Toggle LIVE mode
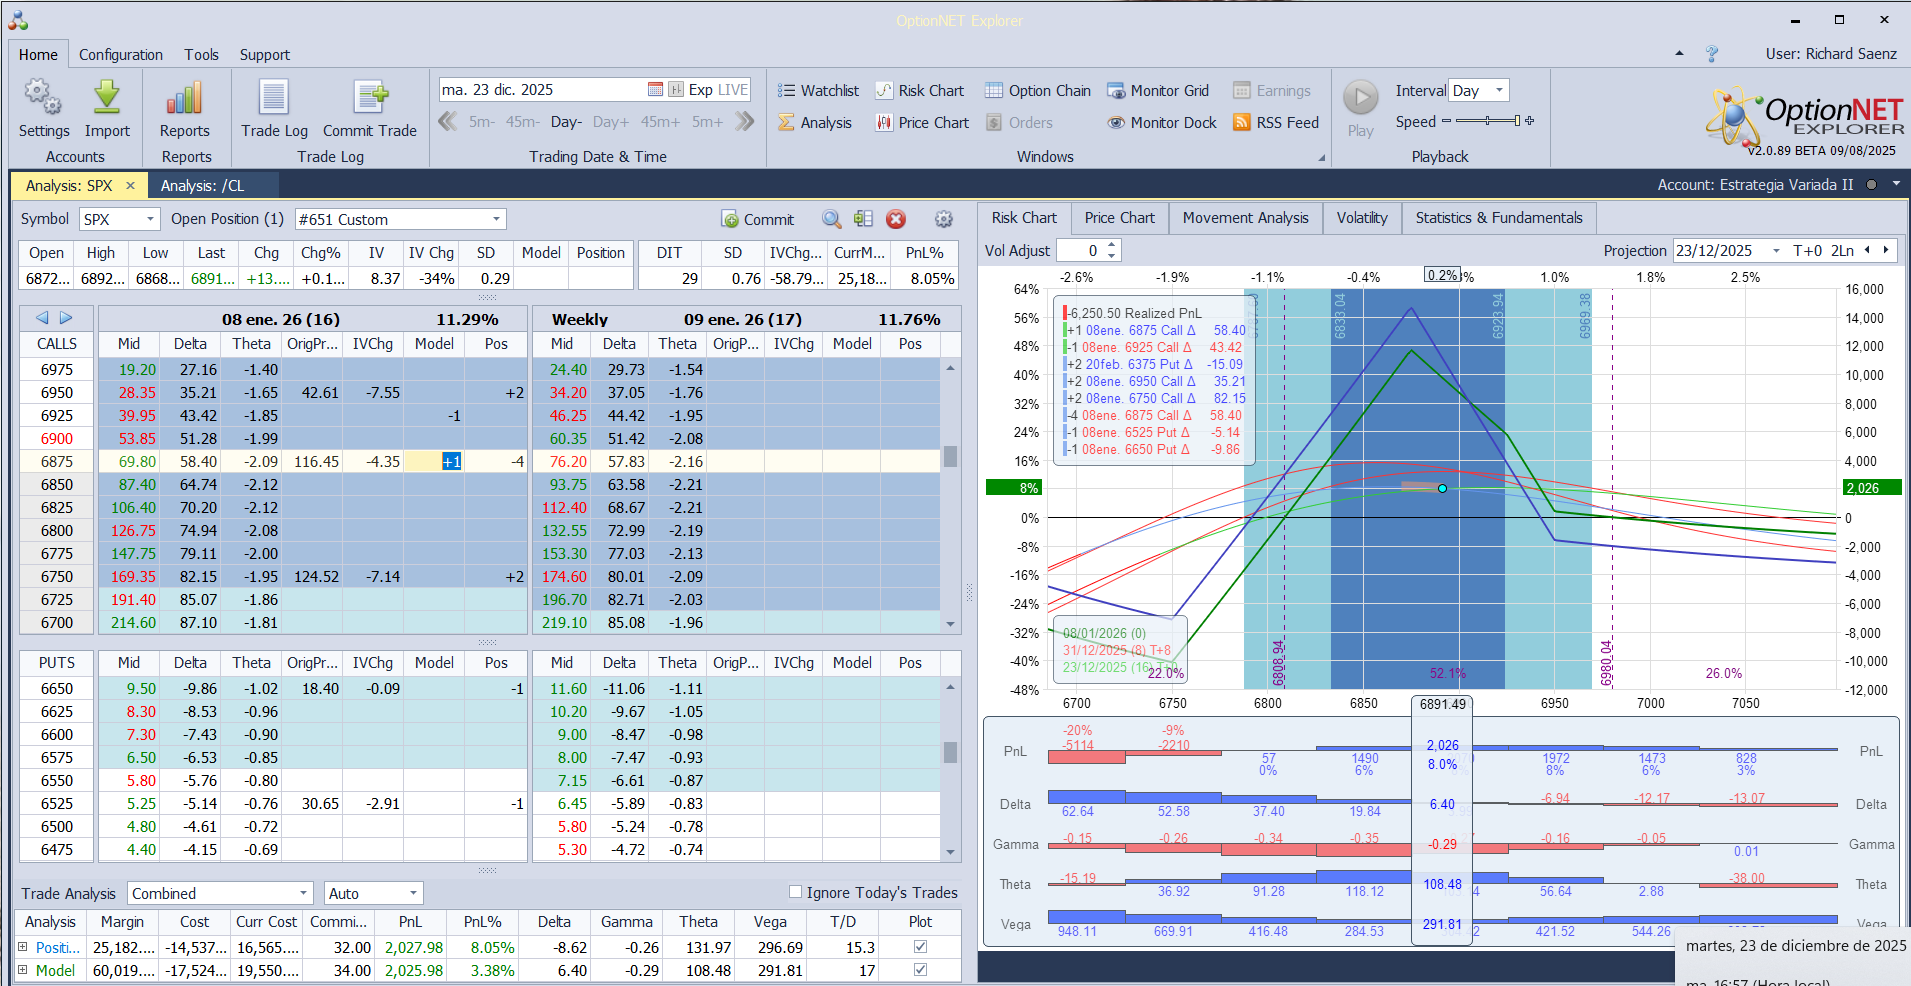The width and height of the screenshot is (1911, 986). coord(732,90)
